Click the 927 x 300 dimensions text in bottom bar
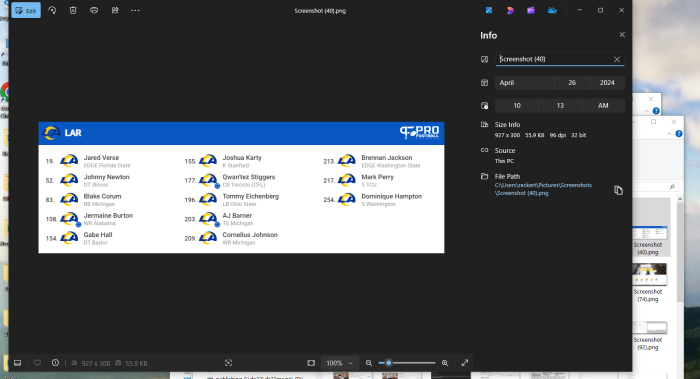Viewport: 700px width, 379px height. (96, 363)
